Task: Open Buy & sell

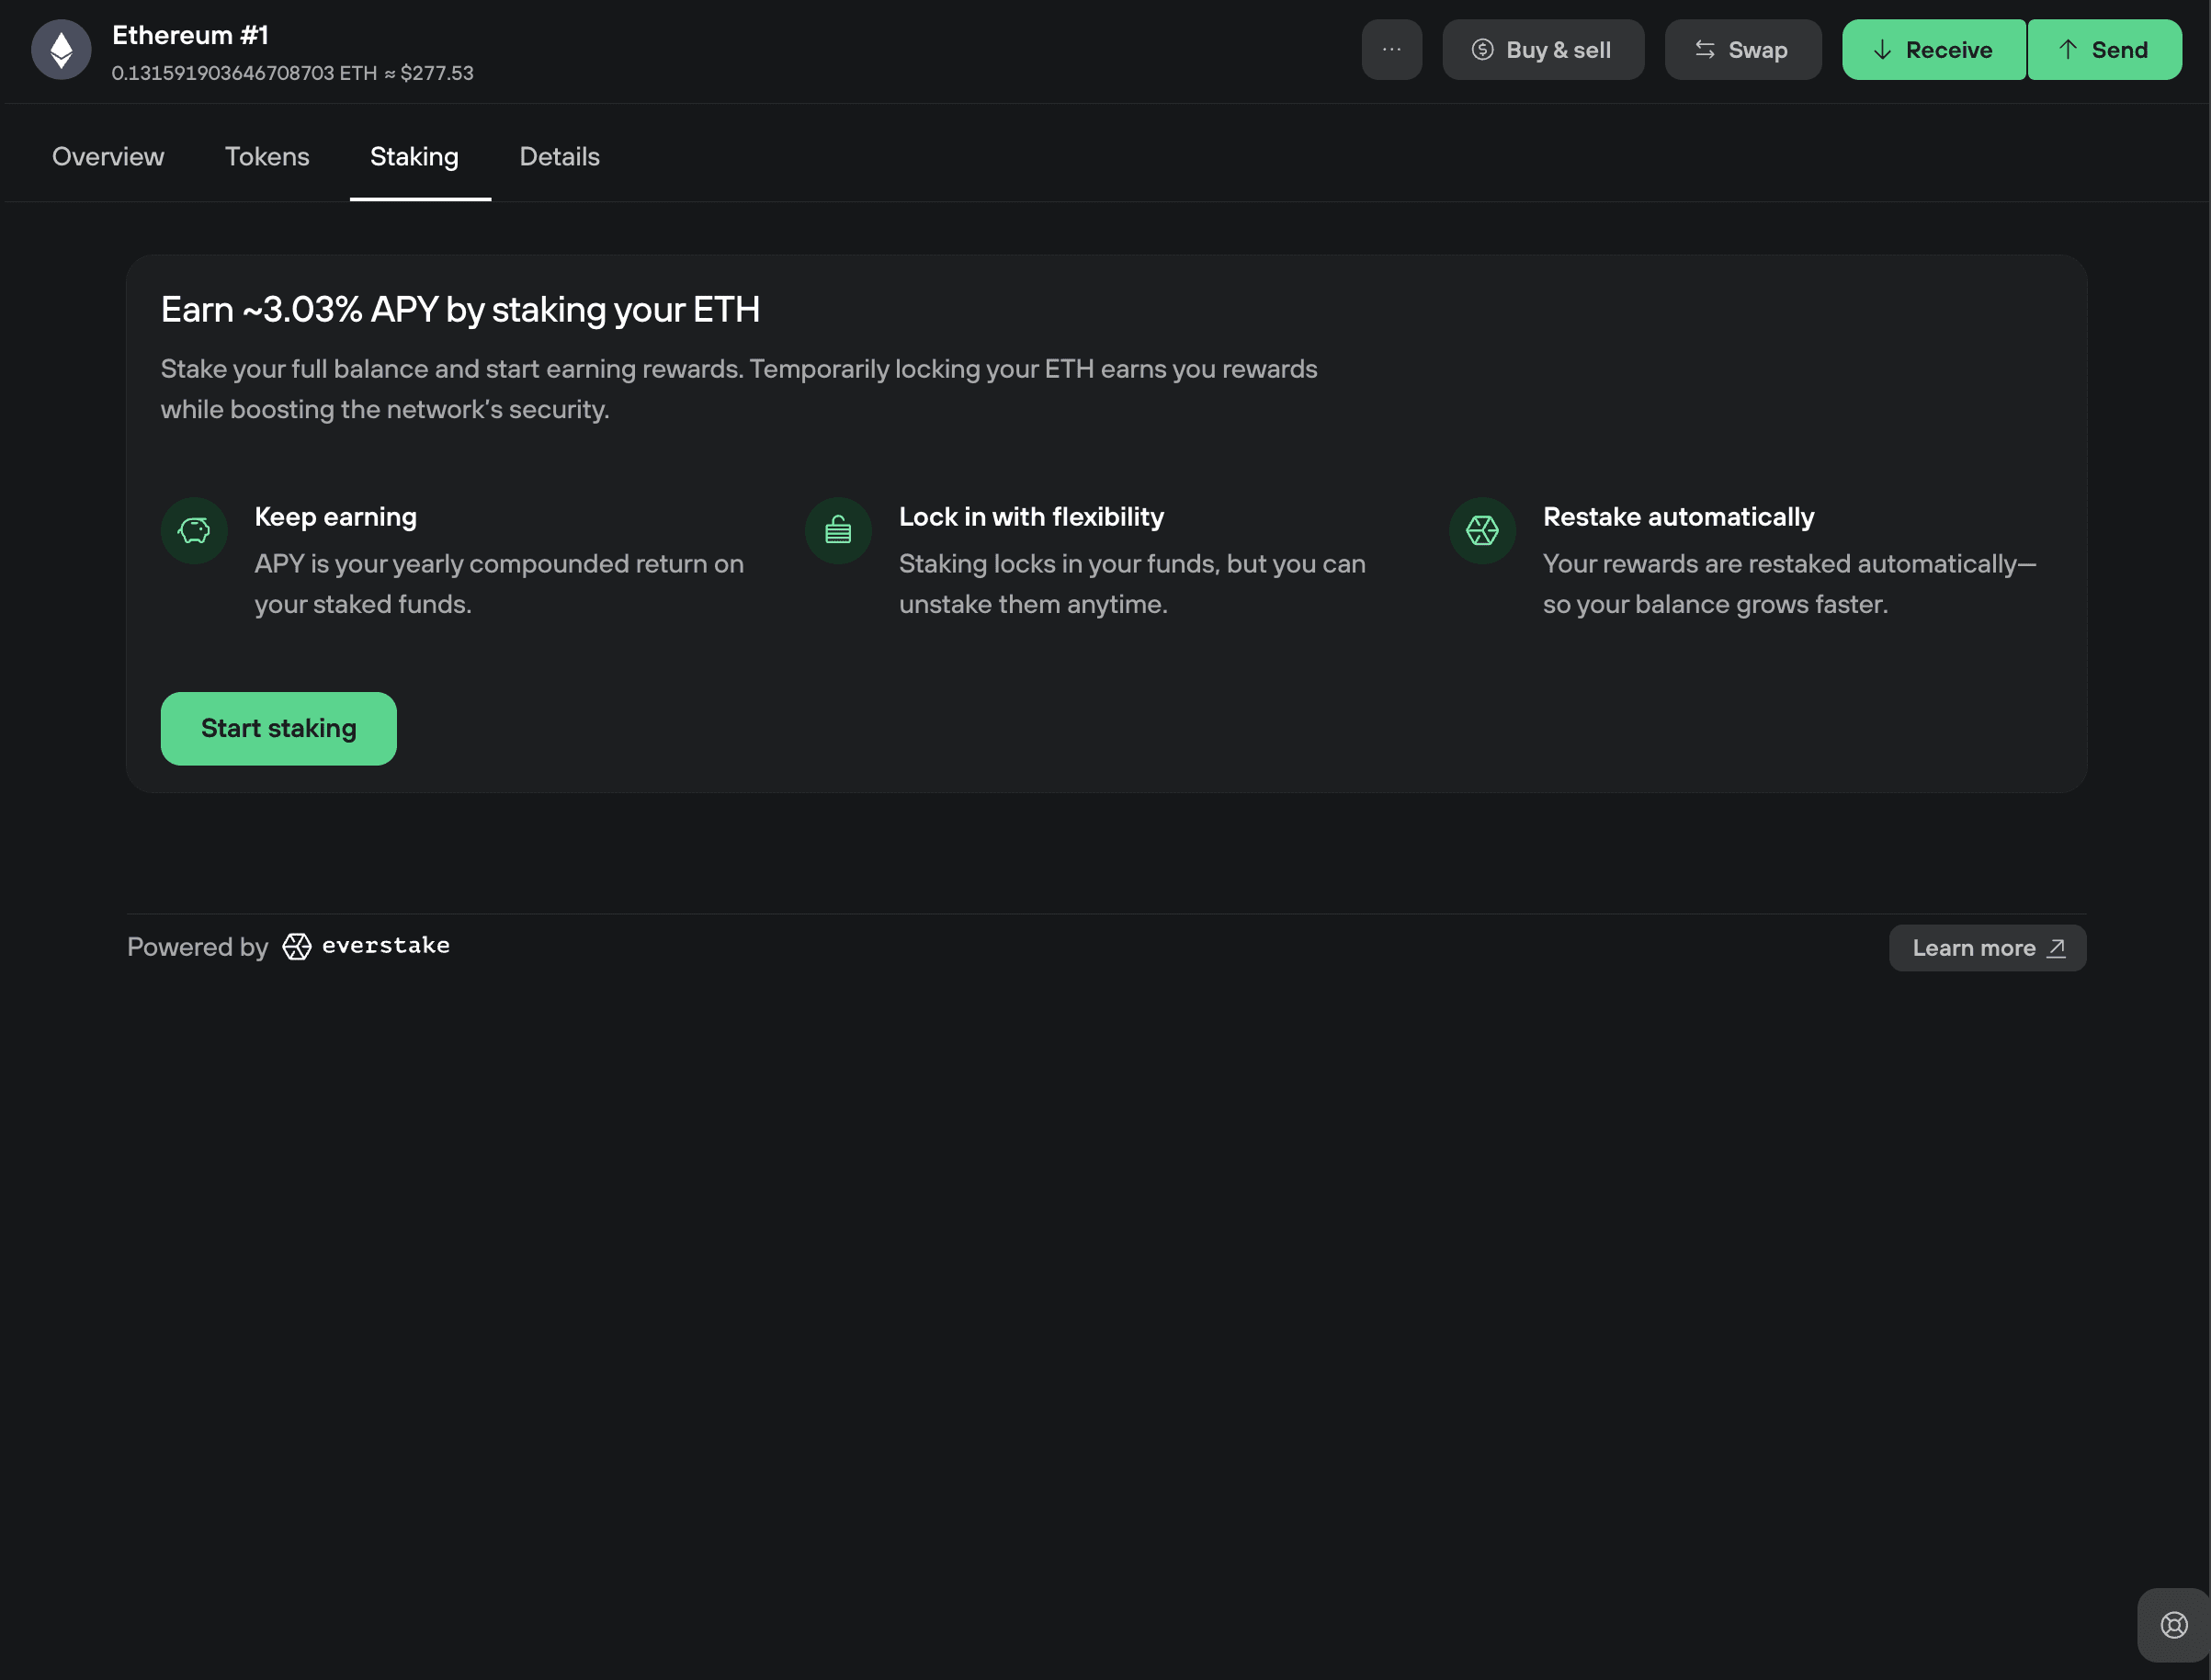Action: point(1542,50)
